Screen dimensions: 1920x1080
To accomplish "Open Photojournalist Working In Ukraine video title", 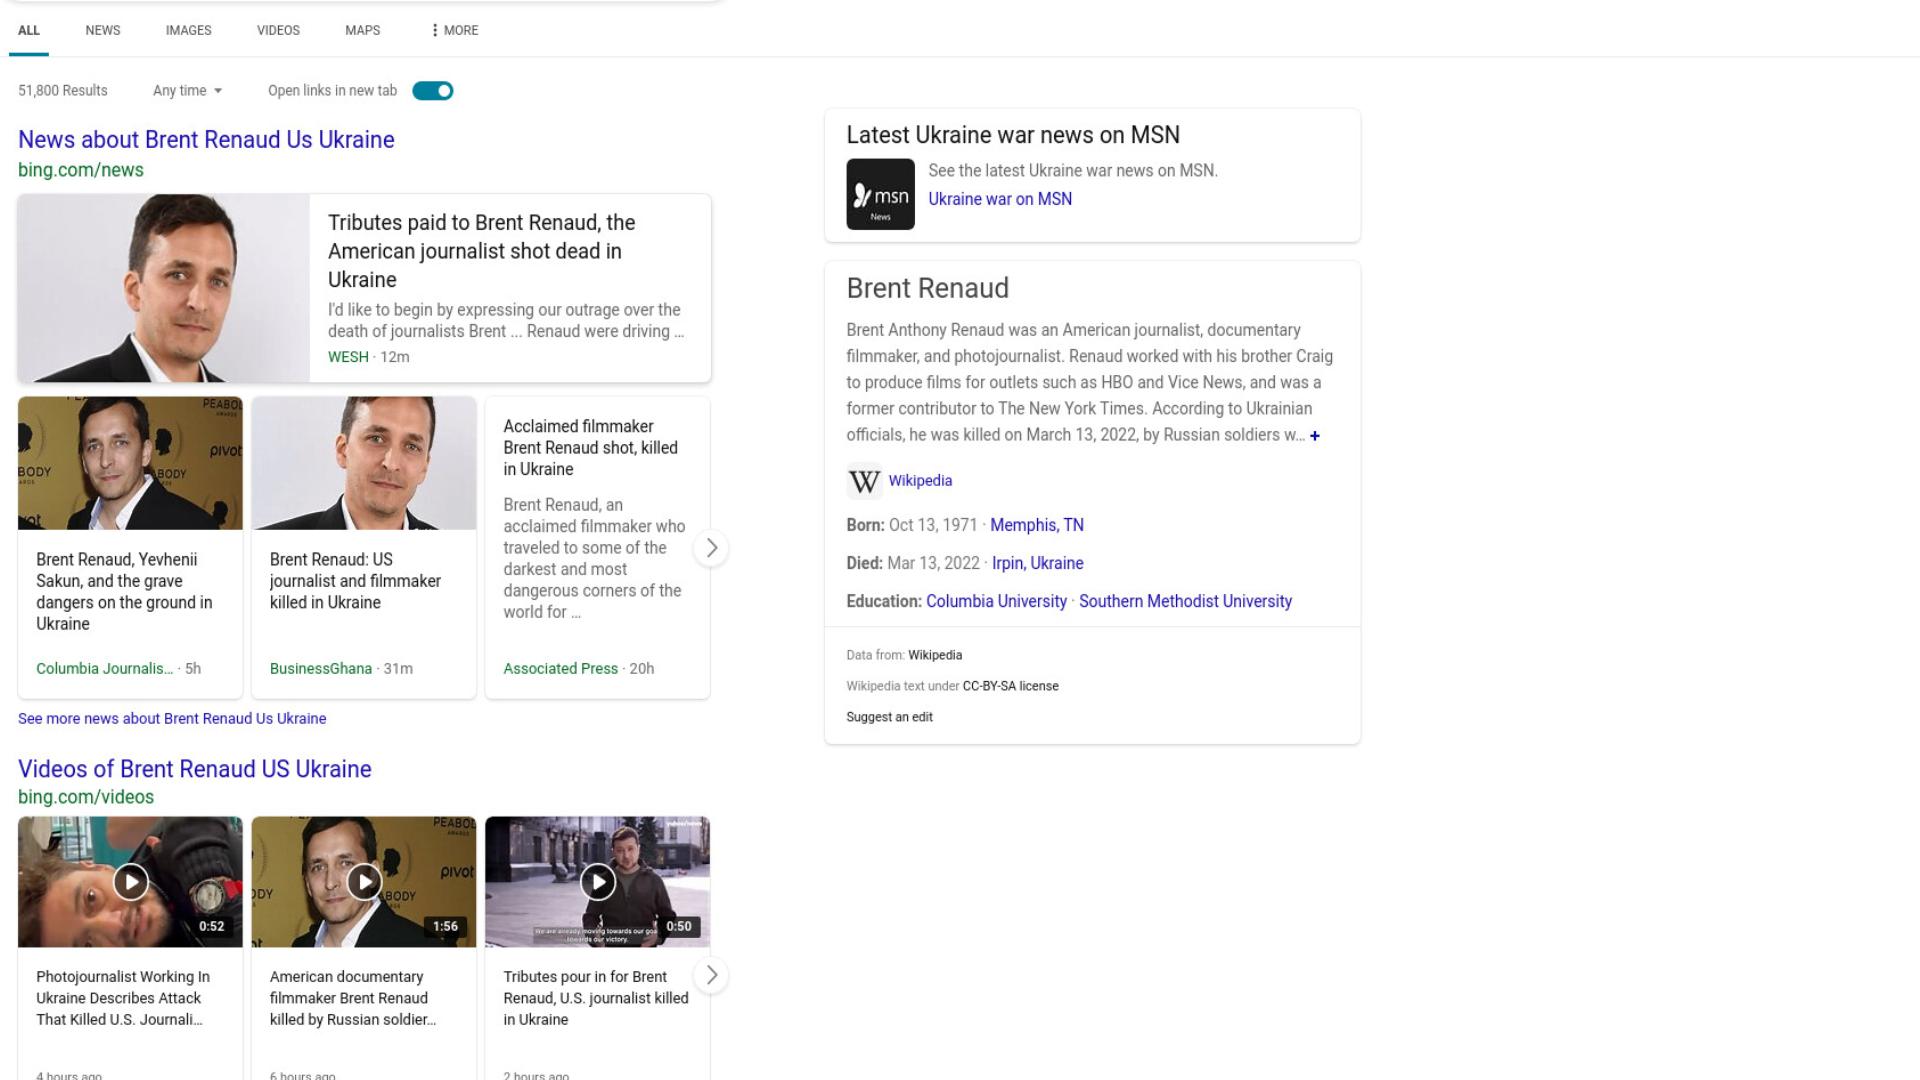I will point(123,998).
